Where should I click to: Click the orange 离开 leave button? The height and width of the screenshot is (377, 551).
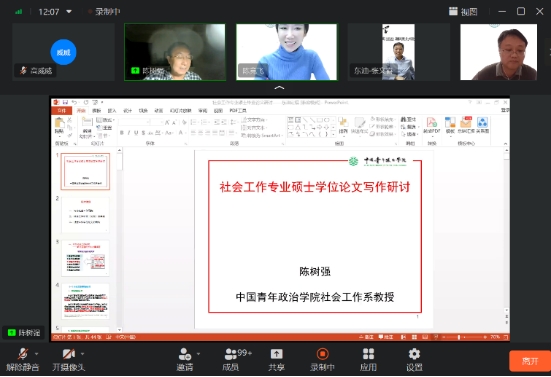[x=530, y=361]
